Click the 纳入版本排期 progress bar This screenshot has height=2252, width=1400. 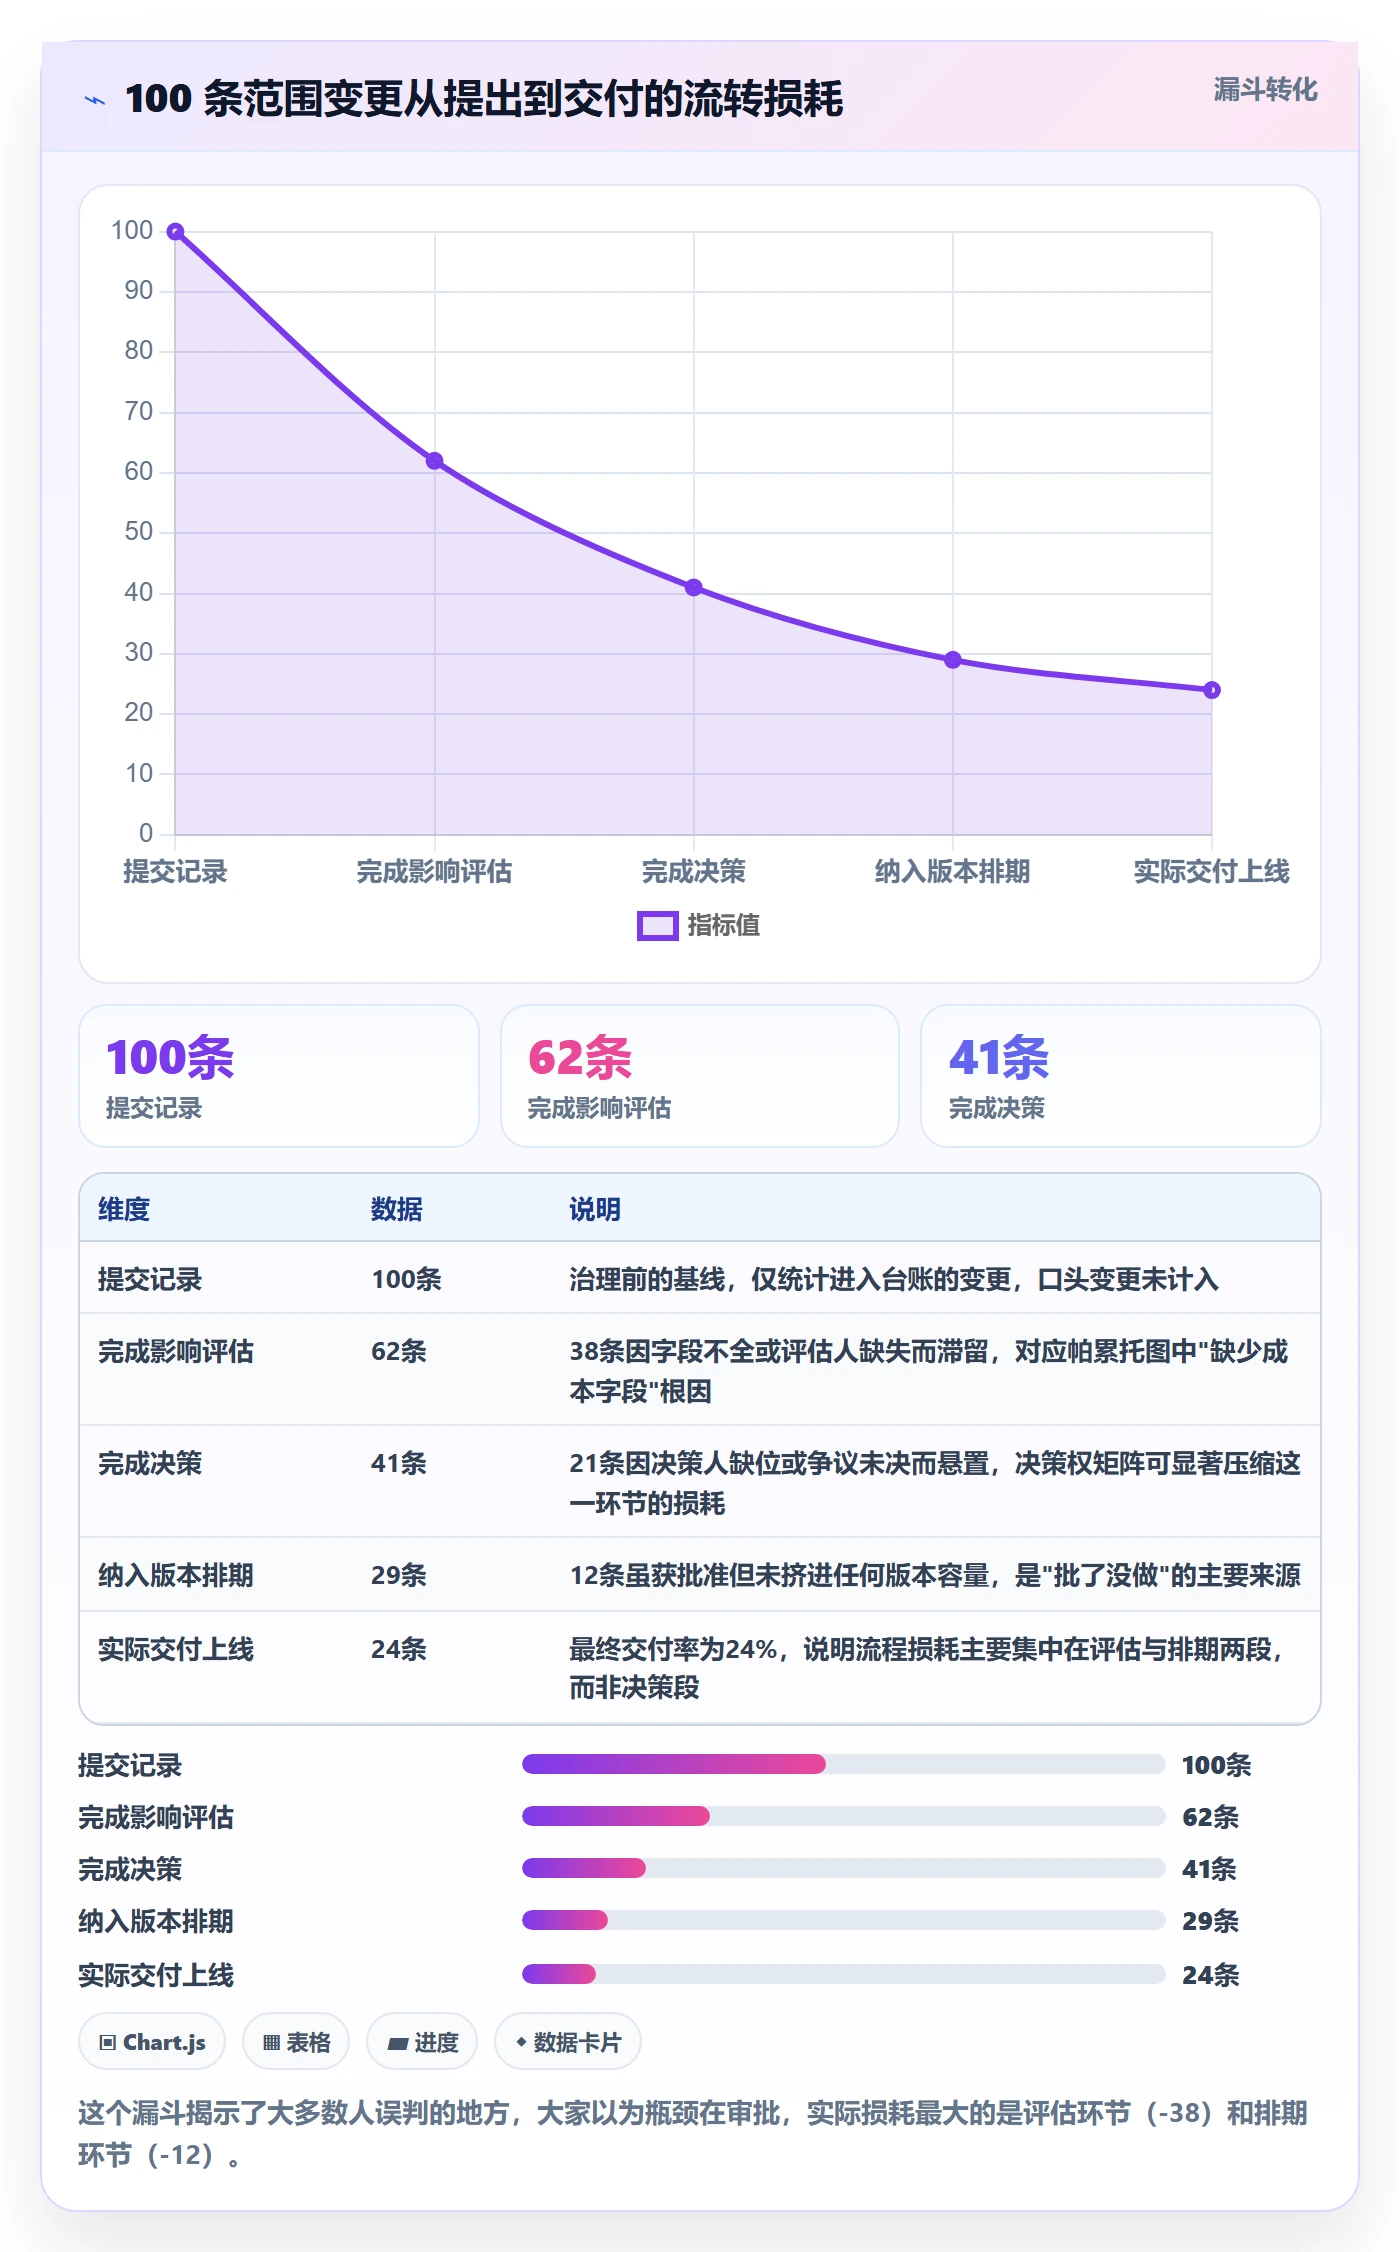pos(843,1920)
